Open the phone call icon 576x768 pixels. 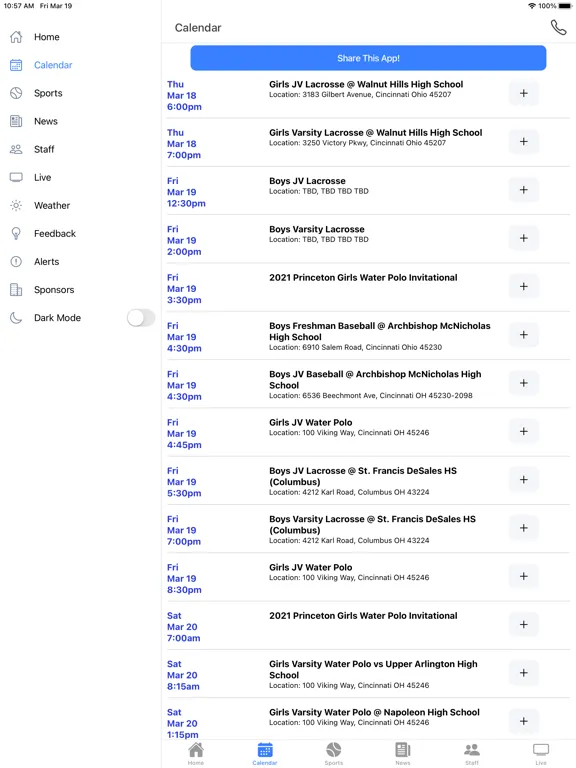pyautogui.click(x=558, y=27)
